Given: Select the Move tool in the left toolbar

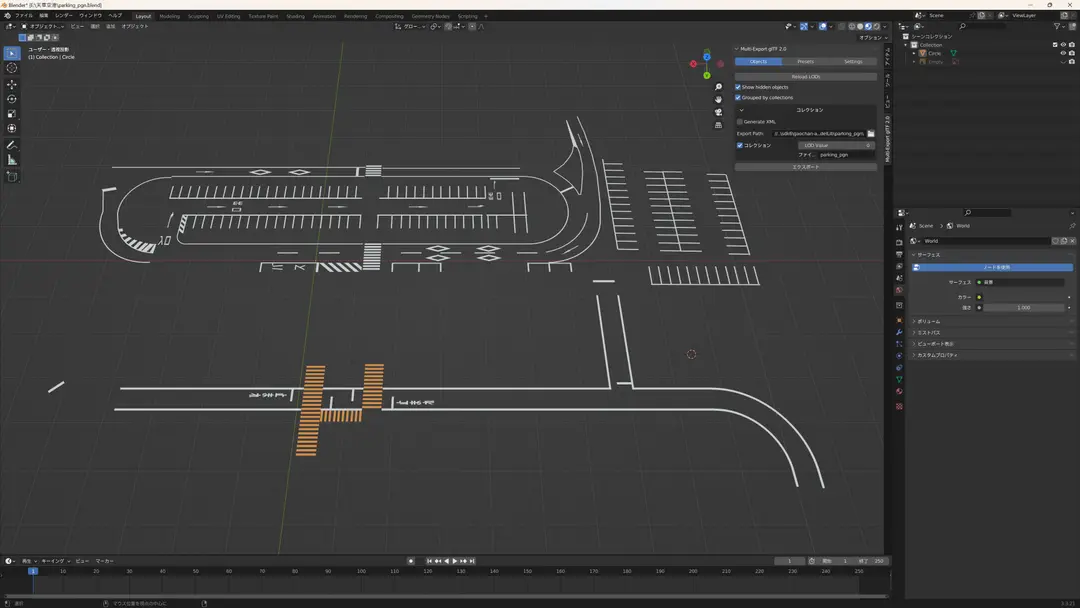Looking at the screenshot, I should point(12,84).
